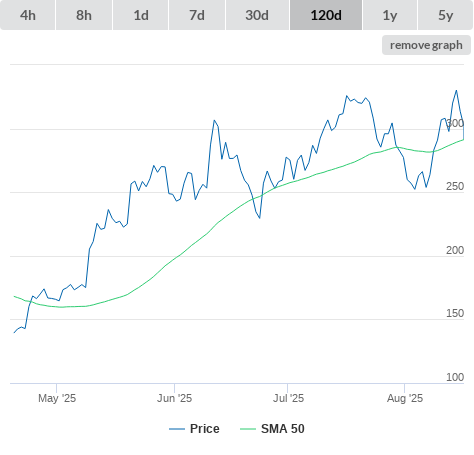Screen dimensions: 474x455
Task: Toggle the Price series in legend
Action: 205,429
